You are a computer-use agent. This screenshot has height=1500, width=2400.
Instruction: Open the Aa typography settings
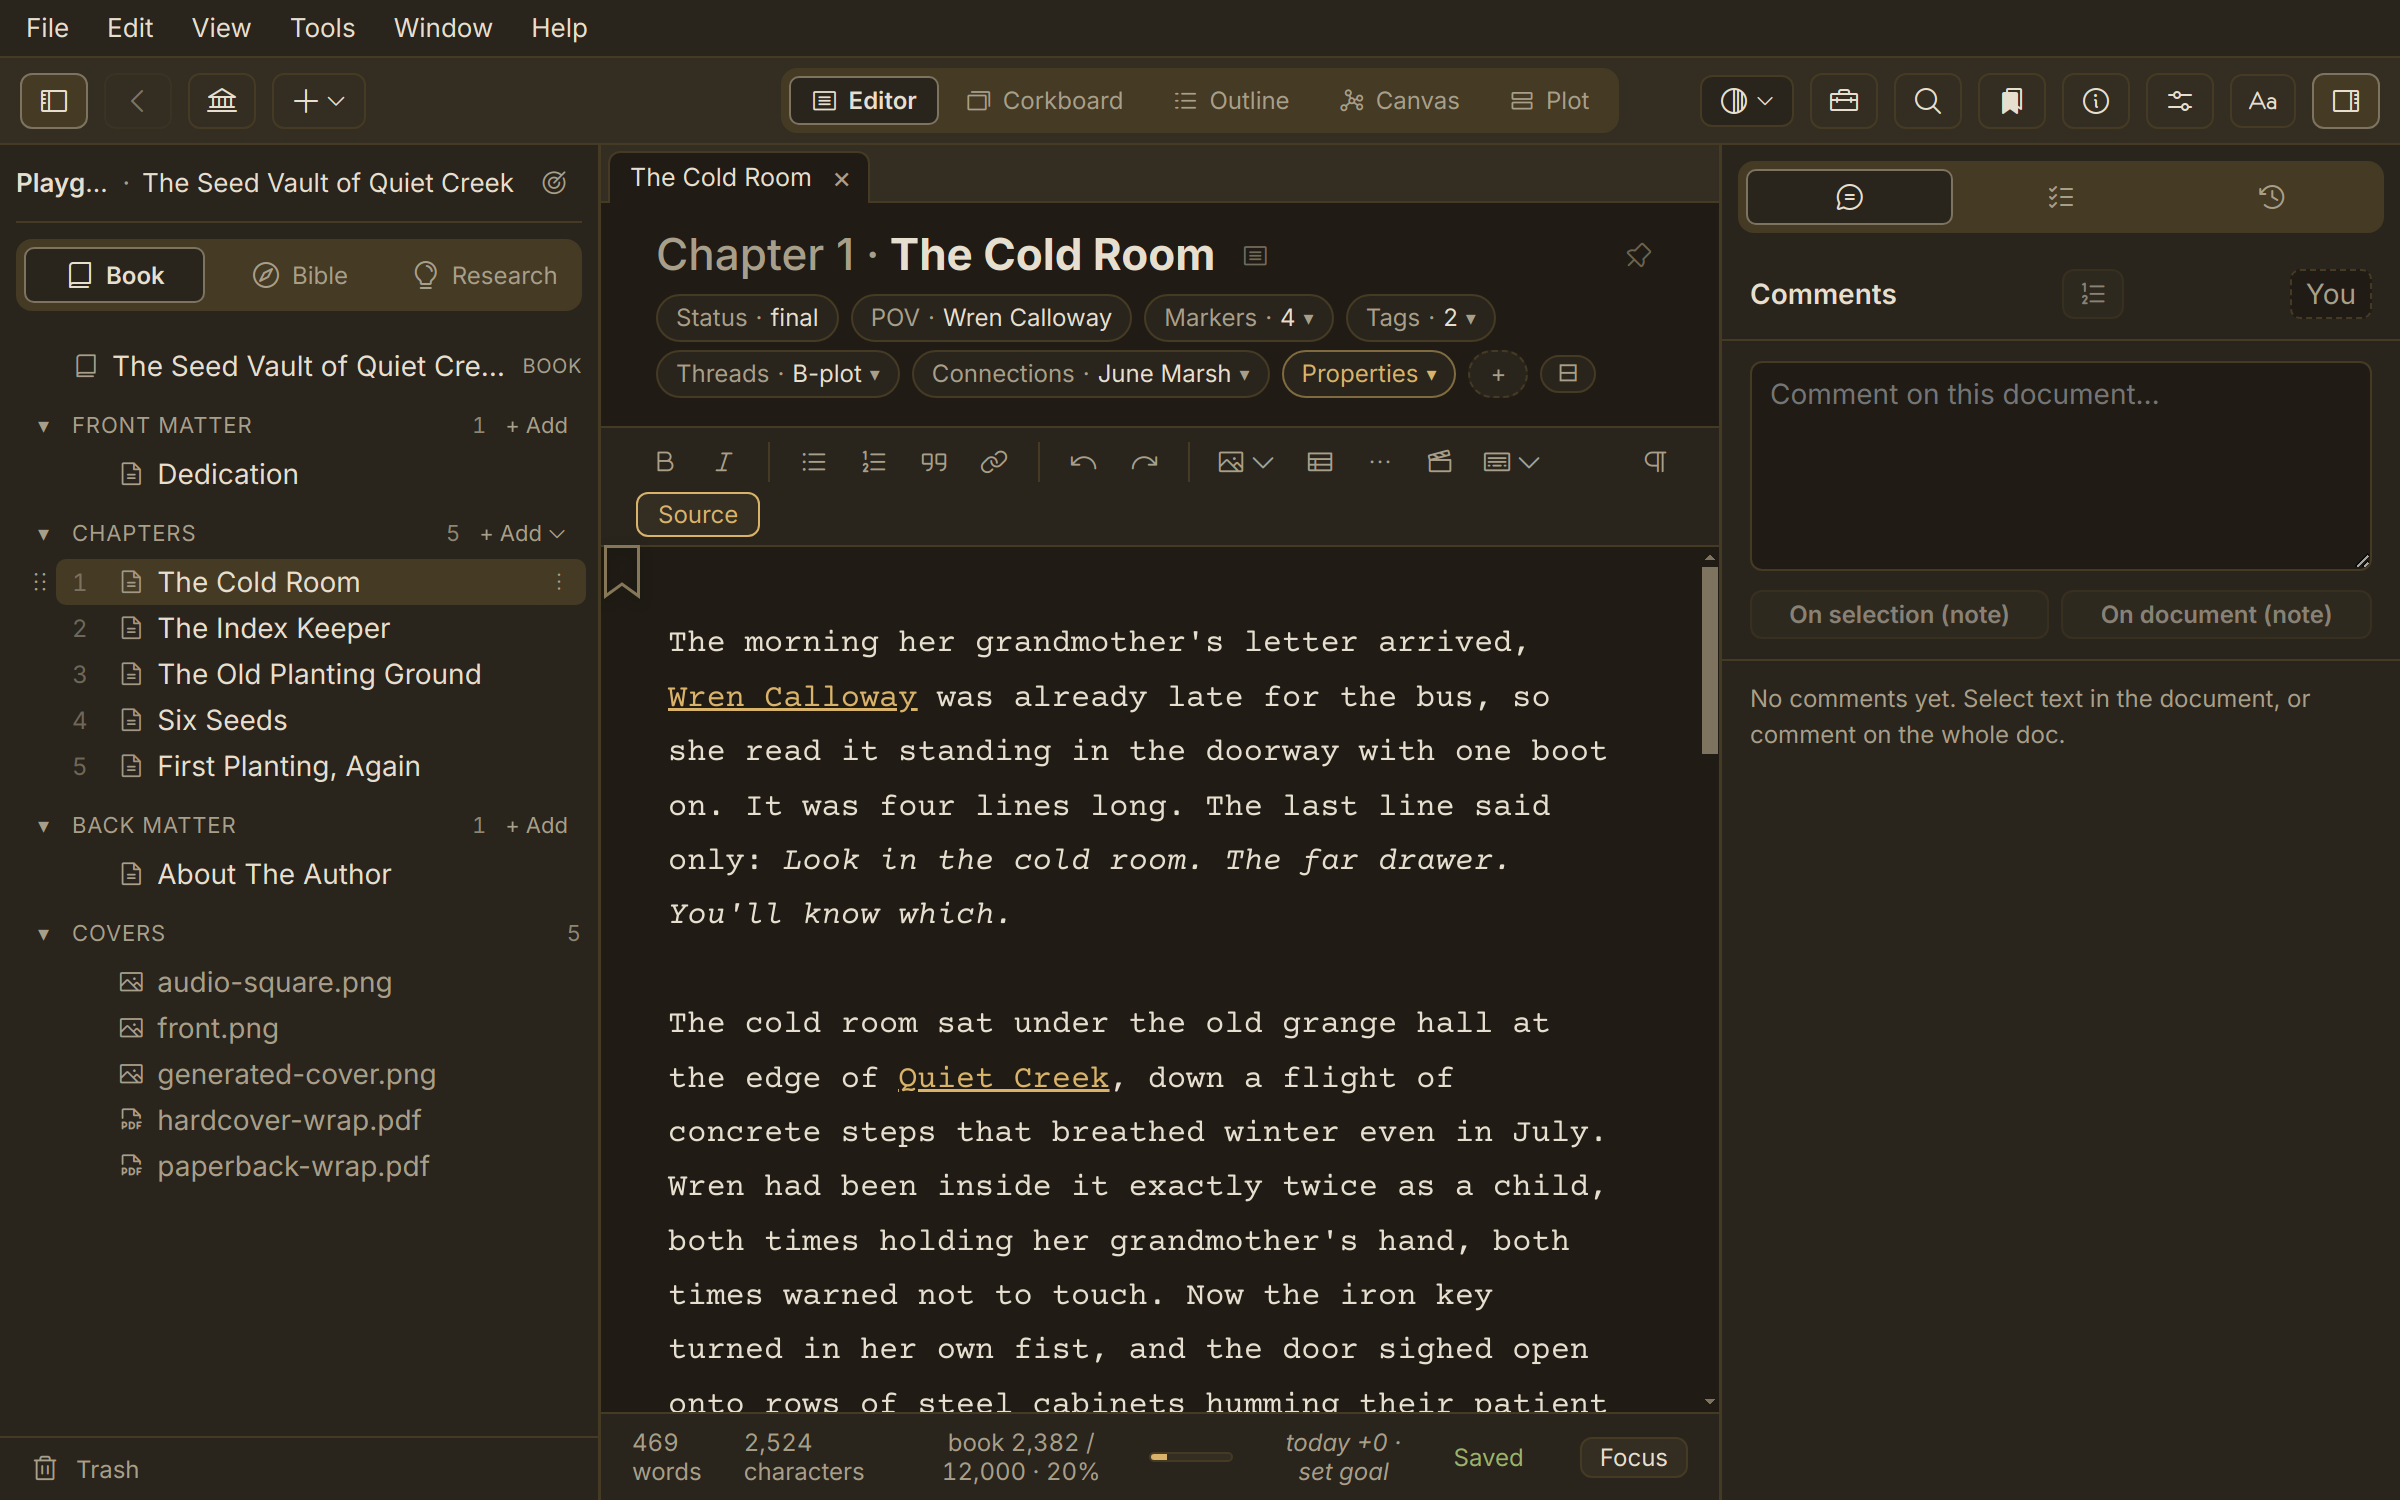(x=2264, y=101)
